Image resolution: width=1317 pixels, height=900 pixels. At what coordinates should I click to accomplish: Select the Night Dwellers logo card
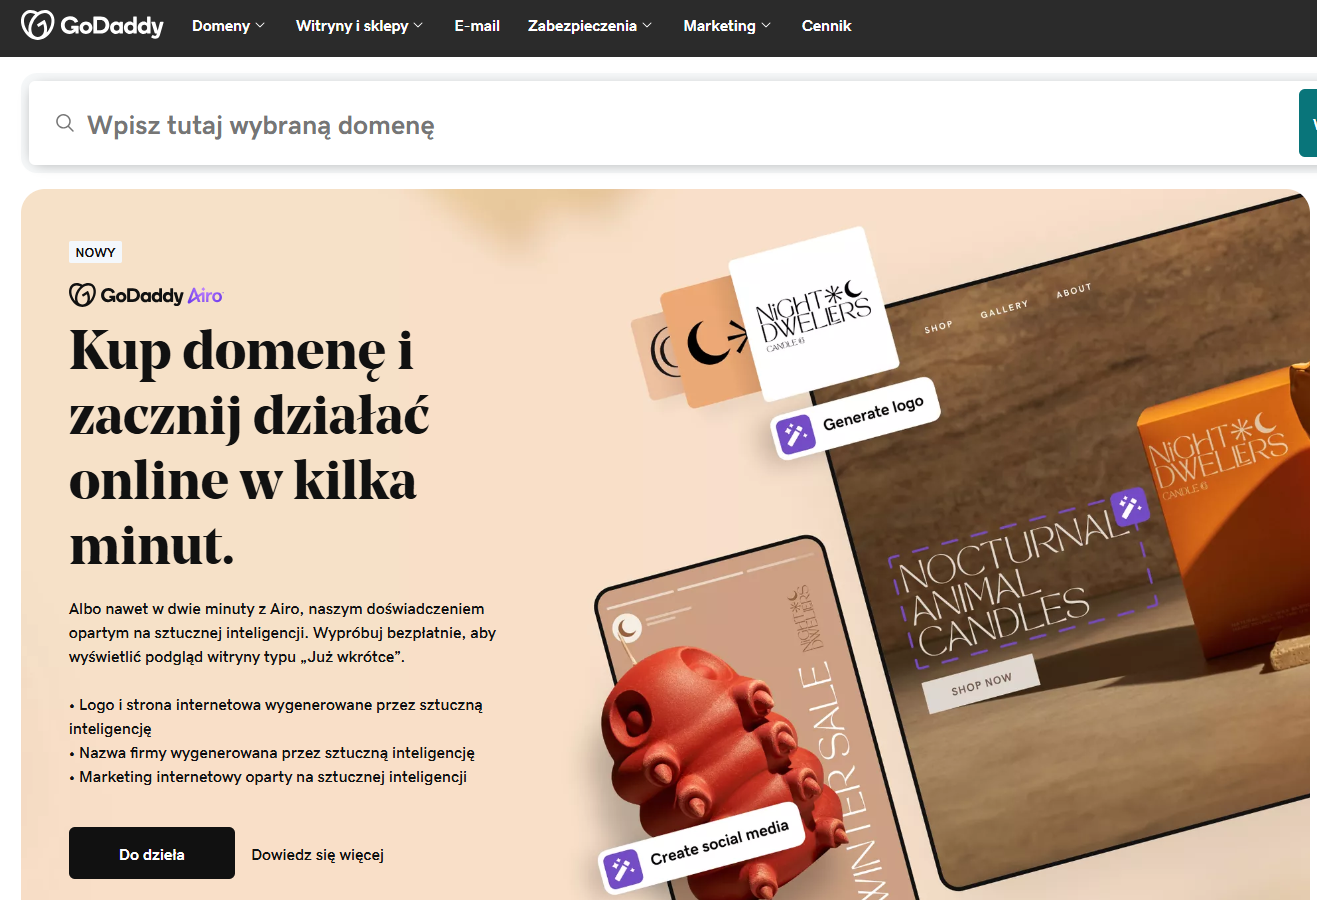coord(813,313)
